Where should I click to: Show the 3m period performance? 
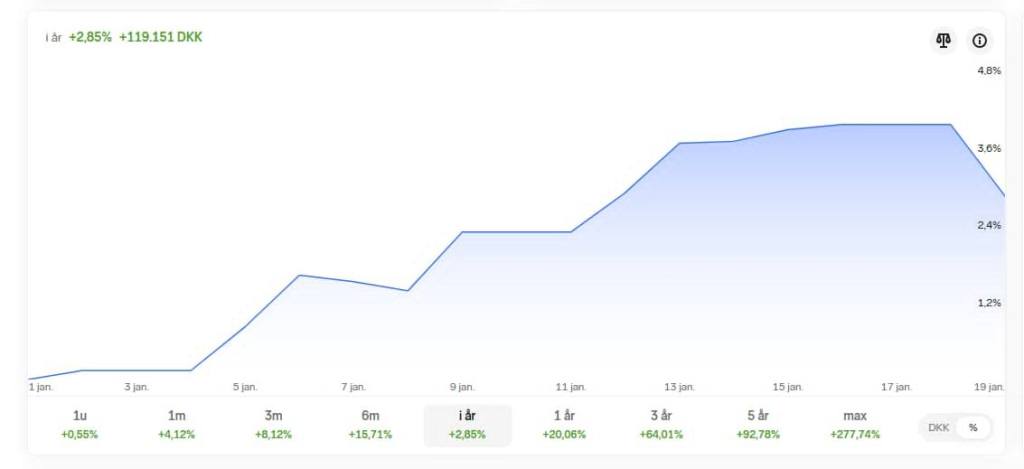point(273,424)
